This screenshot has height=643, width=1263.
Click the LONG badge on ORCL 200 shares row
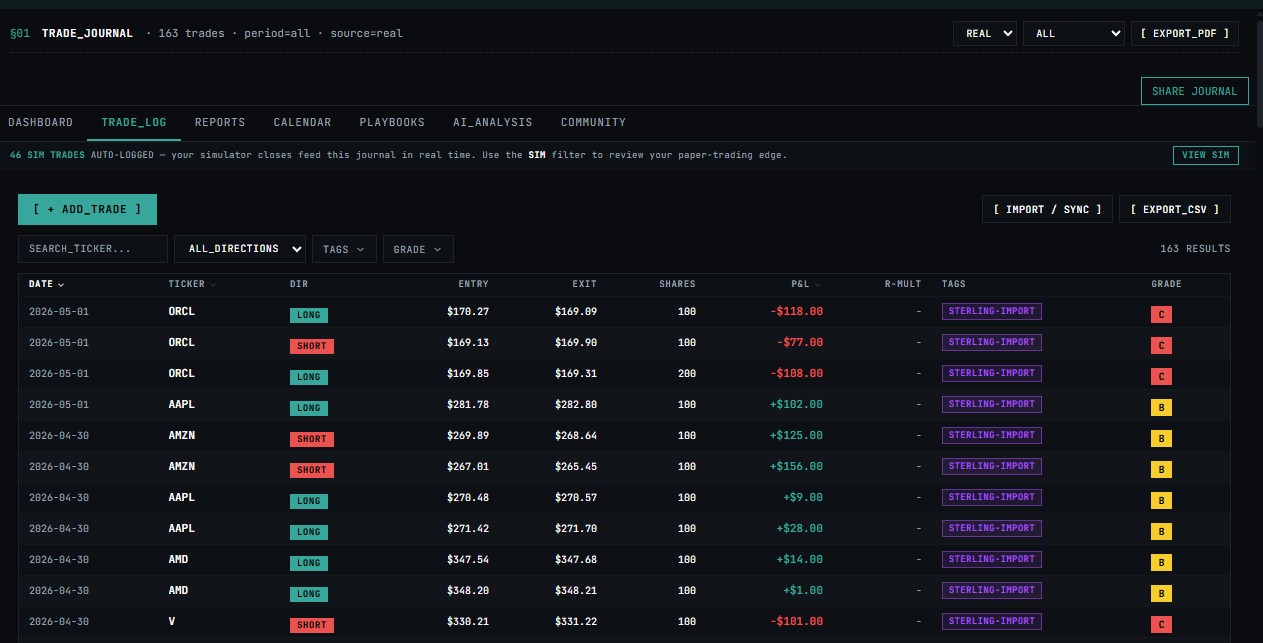tap(309, 377)
